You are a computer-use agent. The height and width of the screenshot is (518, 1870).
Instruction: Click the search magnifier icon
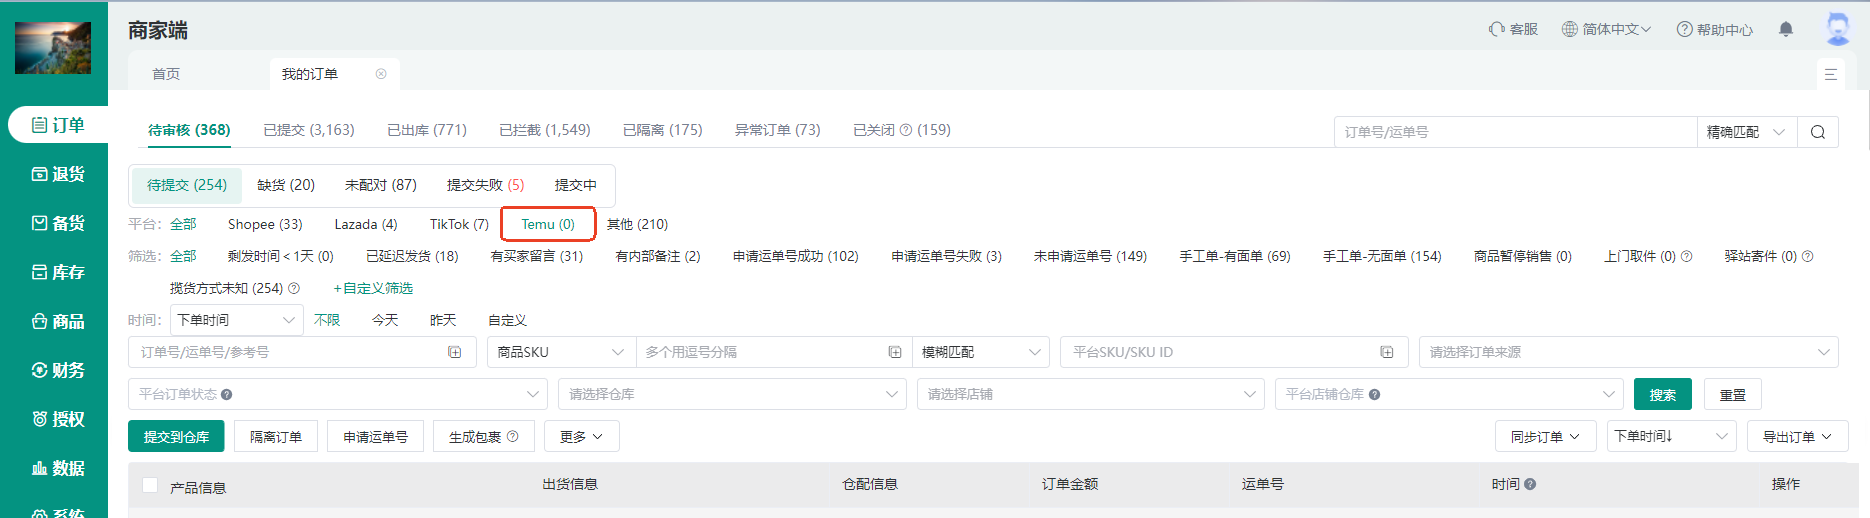(1817, 132)
